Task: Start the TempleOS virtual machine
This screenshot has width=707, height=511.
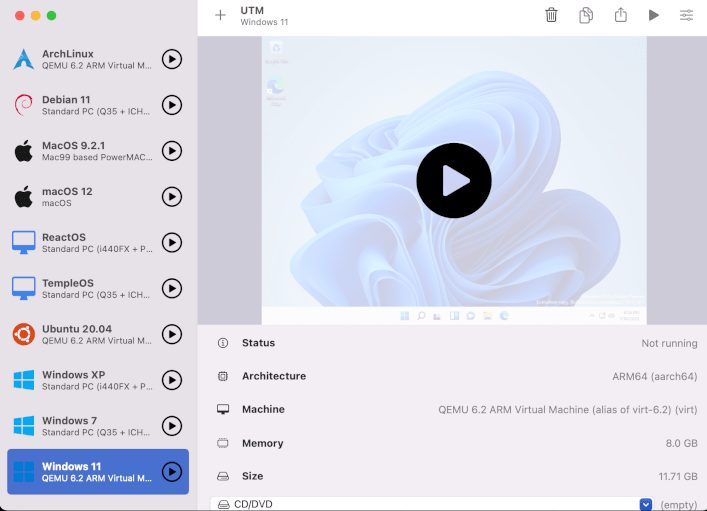Action: 172,288
